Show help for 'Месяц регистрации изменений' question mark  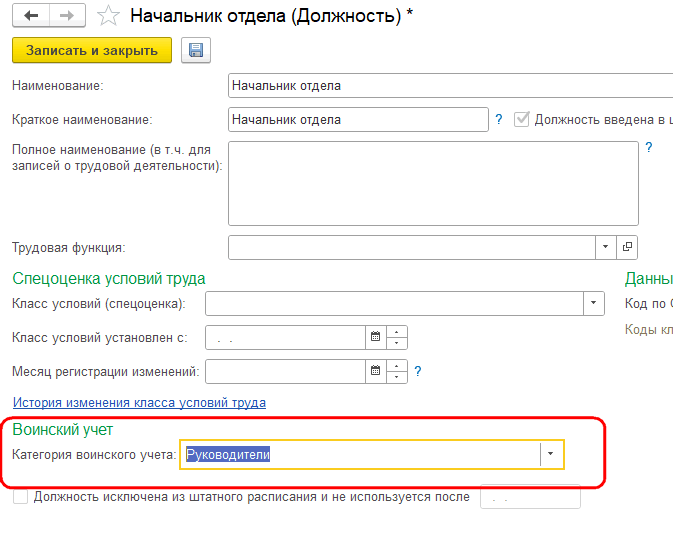tap(418, 371)
